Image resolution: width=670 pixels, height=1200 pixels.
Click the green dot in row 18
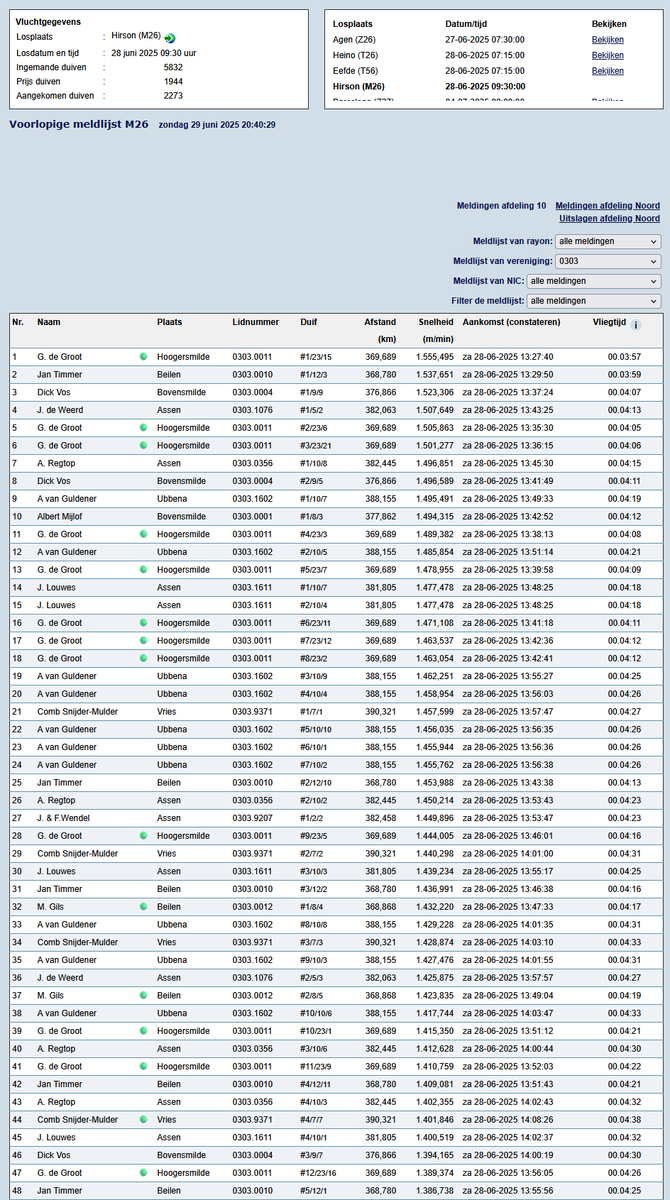pyautogui.click(x=143, y=658)
